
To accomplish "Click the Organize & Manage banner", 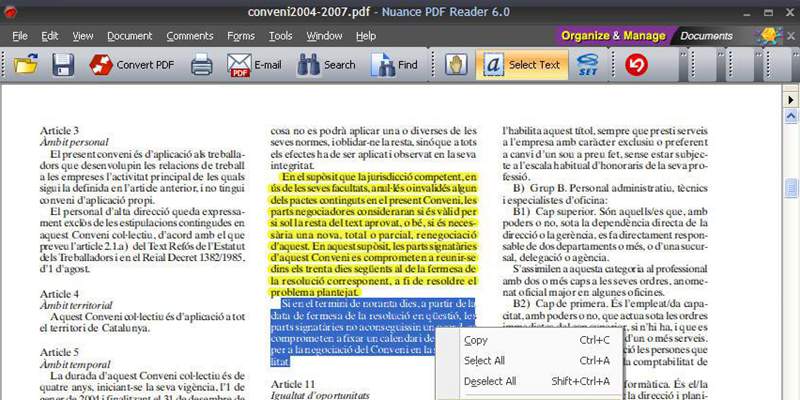I will pos(613,36).
